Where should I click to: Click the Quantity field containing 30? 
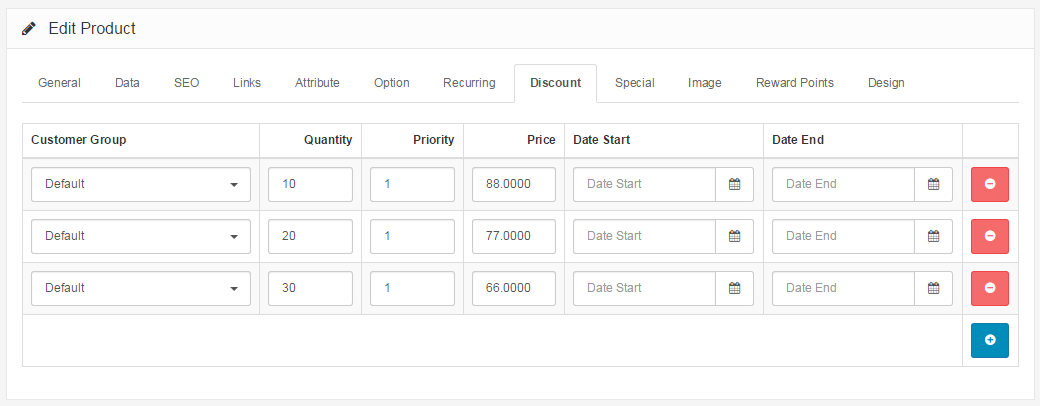click(310, 288)
